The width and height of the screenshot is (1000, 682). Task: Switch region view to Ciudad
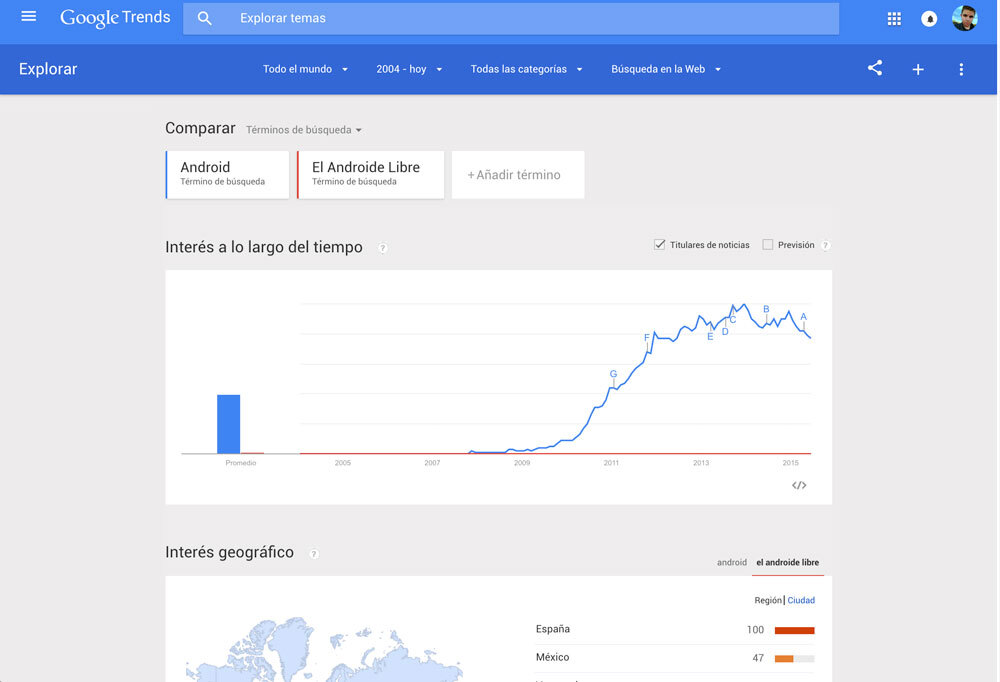pos(801,601)
